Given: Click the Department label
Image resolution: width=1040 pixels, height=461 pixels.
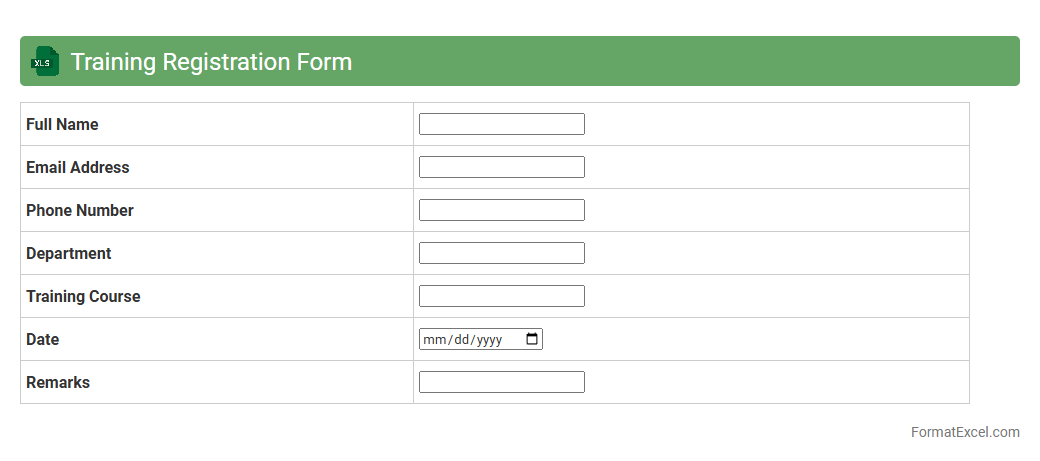Looking at the screenshot, I should [68, 253].
